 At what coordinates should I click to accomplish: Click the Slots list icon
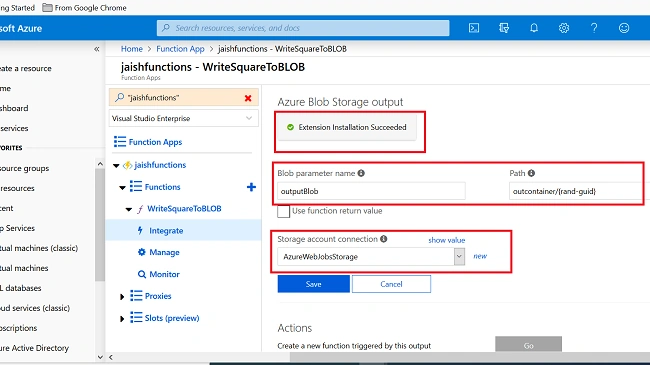(136, 317)
